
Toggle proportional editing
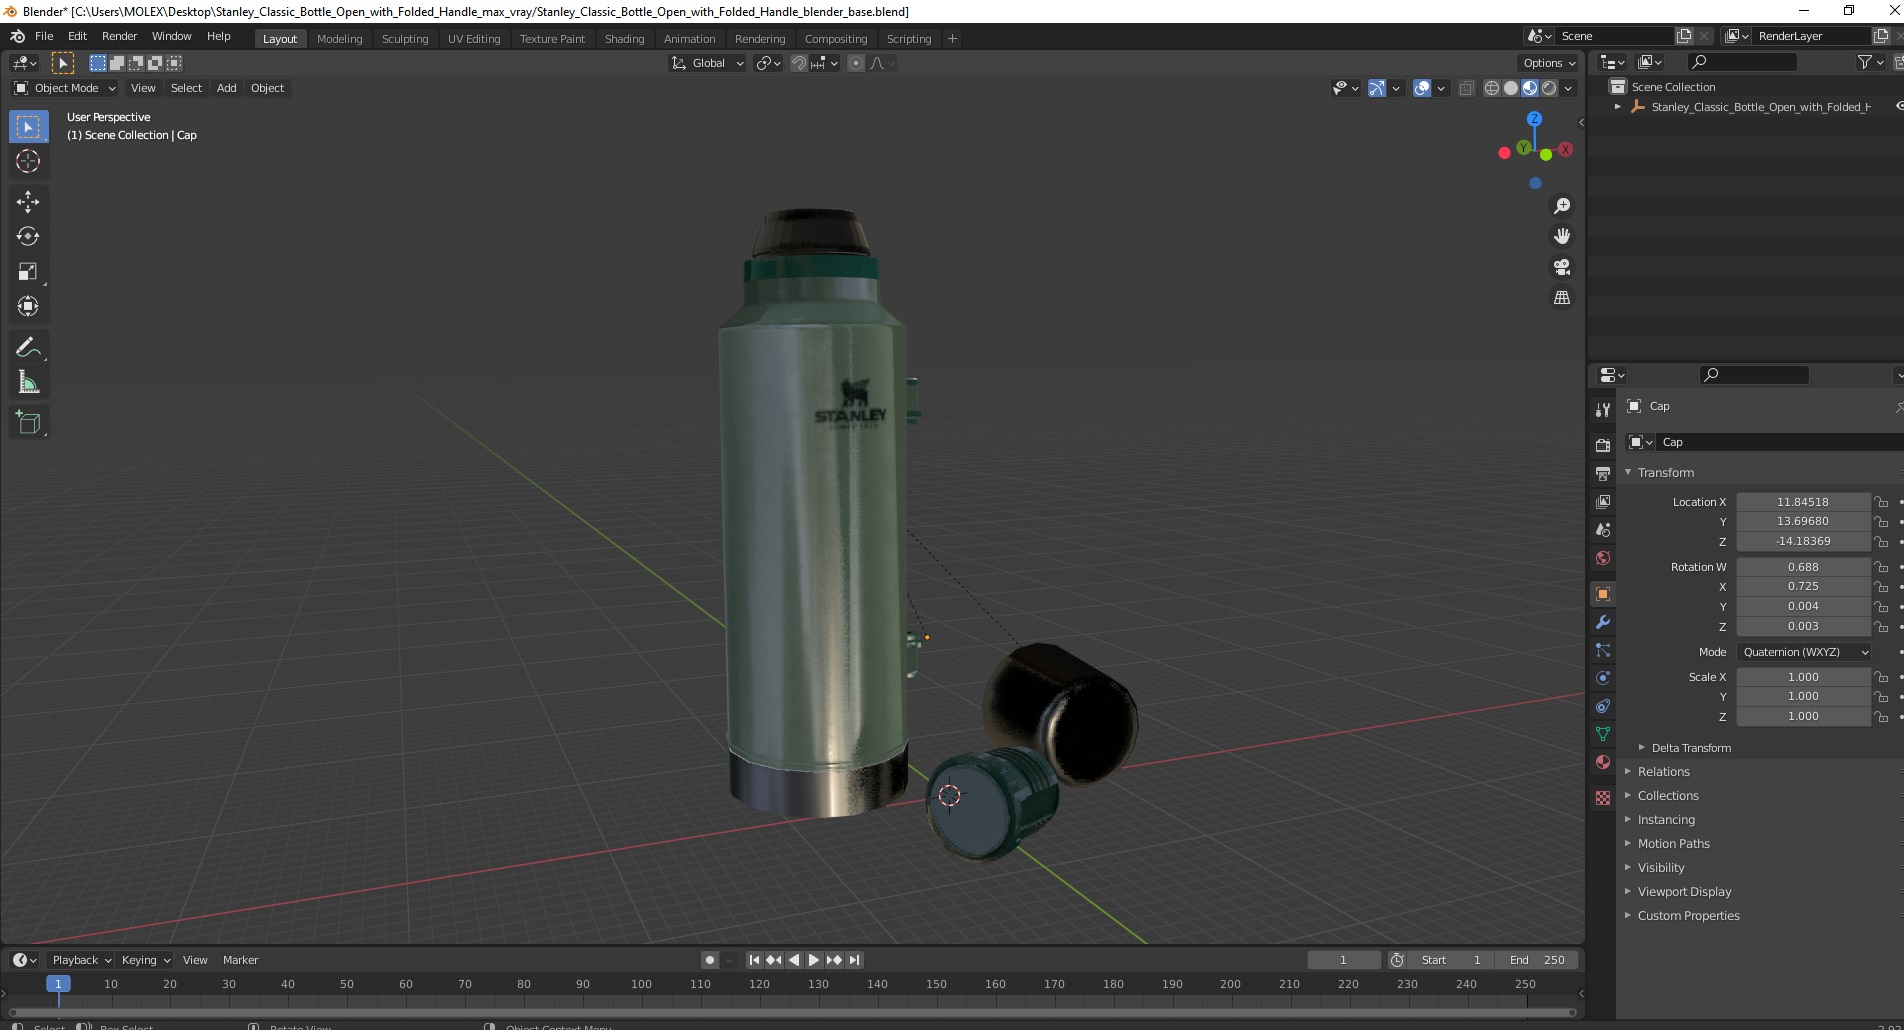click(856, 63)
